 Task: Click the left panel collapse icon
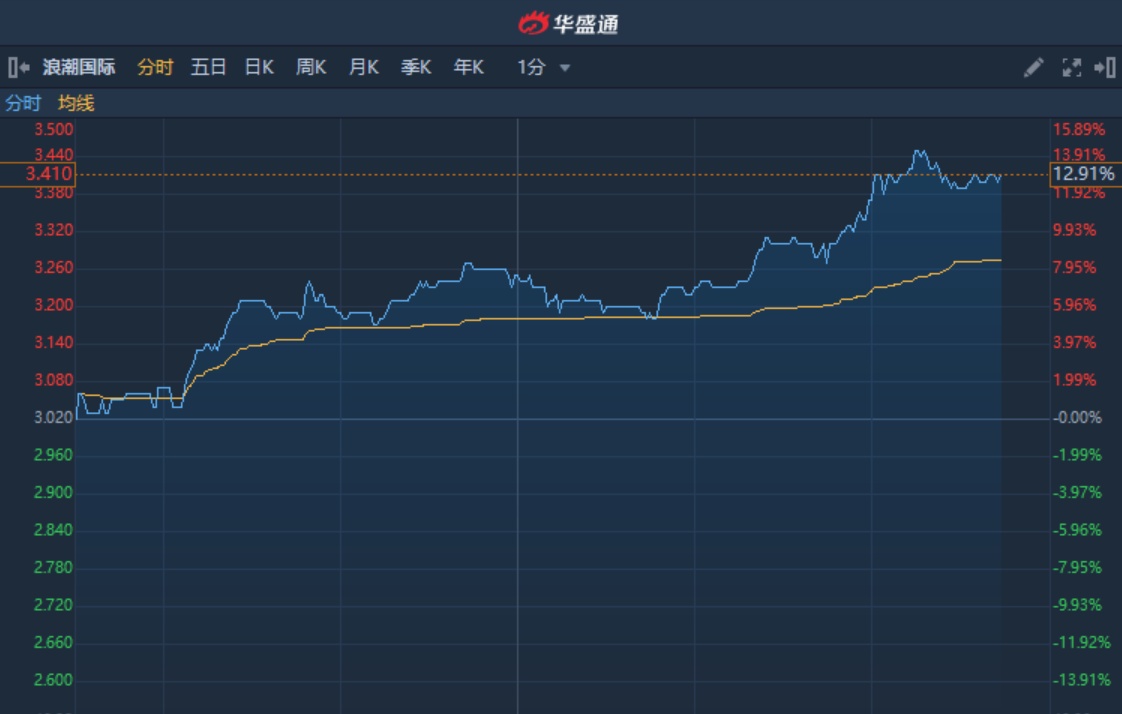click(19, 68)
